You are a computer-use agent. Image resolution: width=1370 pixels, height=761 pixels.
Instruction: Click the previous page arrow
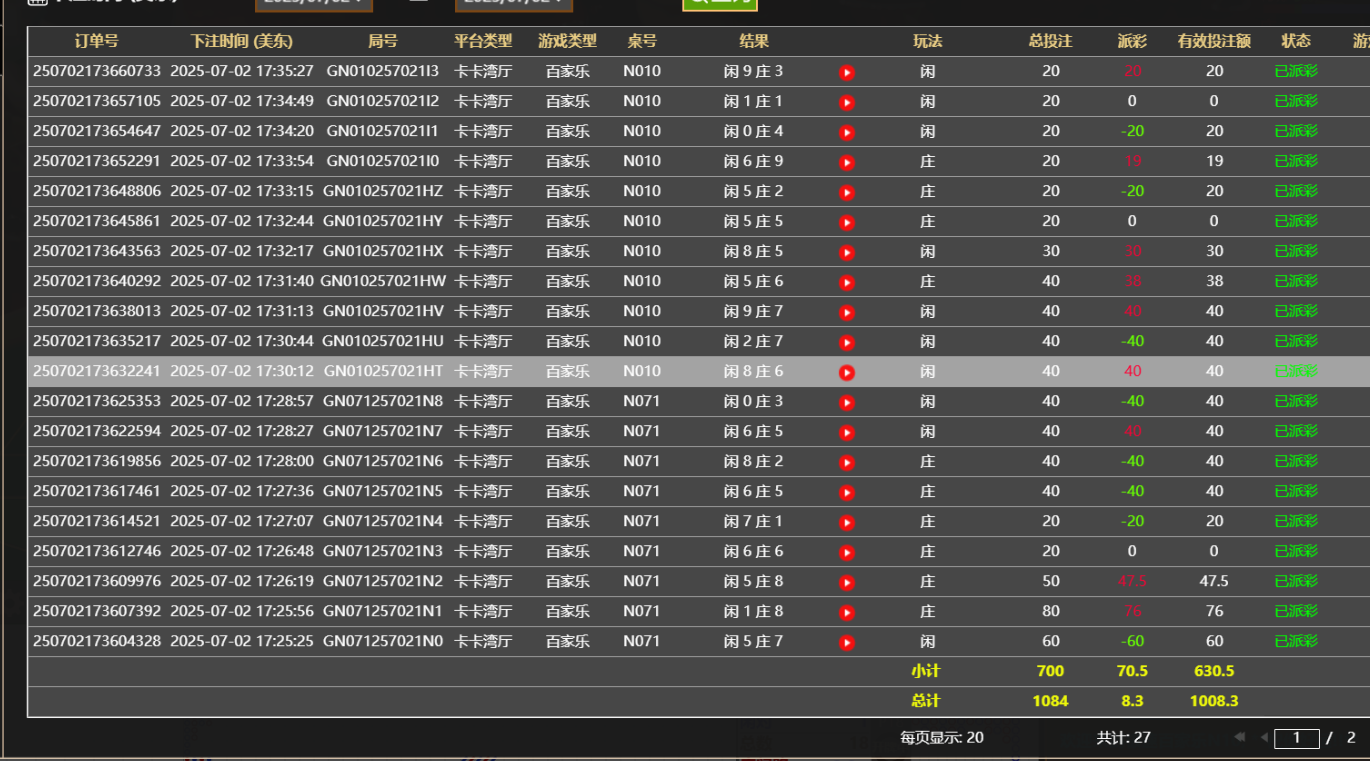(x=1264, y=738)
